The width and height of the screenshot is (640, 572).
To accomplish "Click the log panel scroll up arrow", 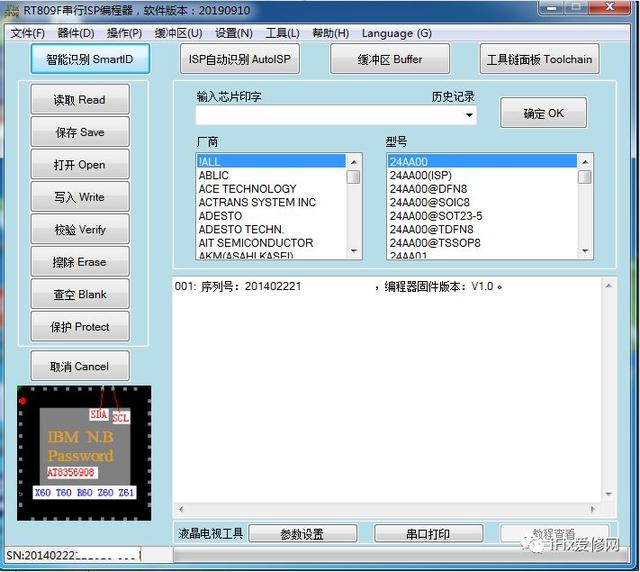I will tap(609, 286).
